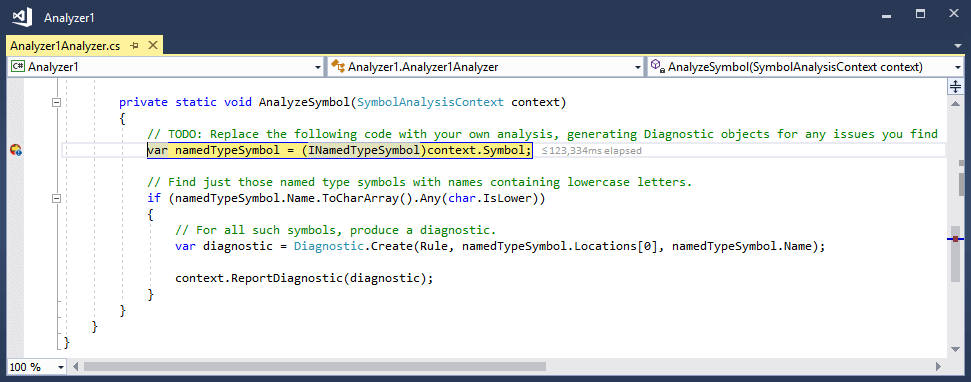971x382 pixels.
Task: Click the breakpoint marker in the scrollbar
Action: click(x=956, y=238)
